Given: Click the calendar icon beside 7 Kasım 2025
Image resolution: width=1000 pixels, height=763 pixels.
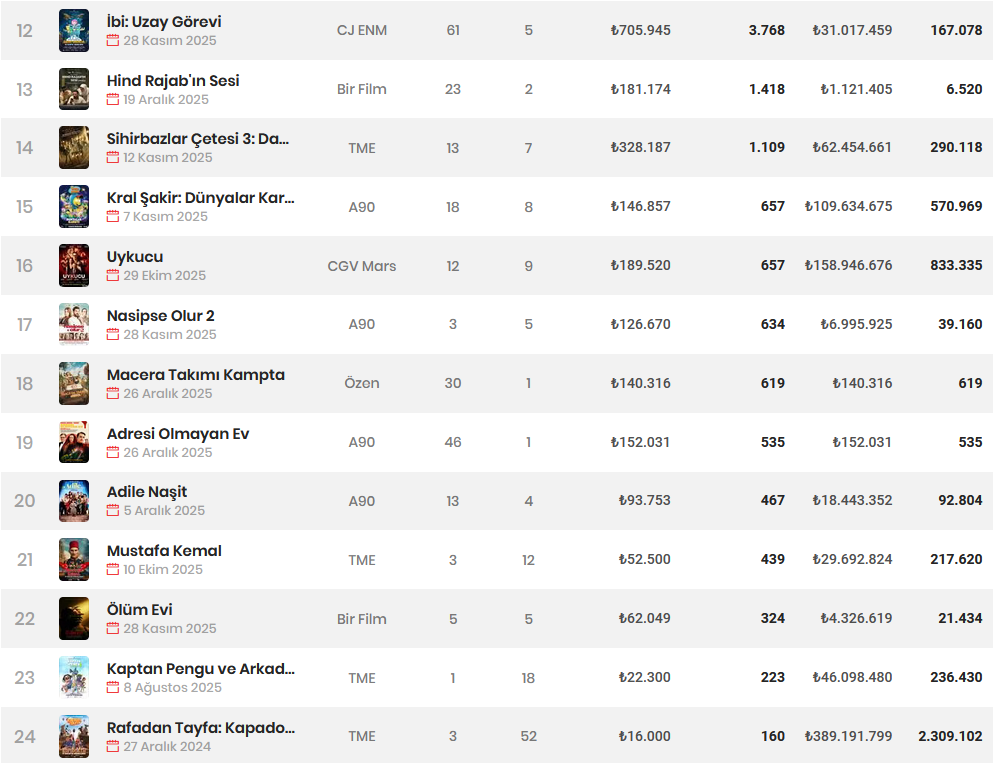Looking at the screenshot, I should [113, 216].
